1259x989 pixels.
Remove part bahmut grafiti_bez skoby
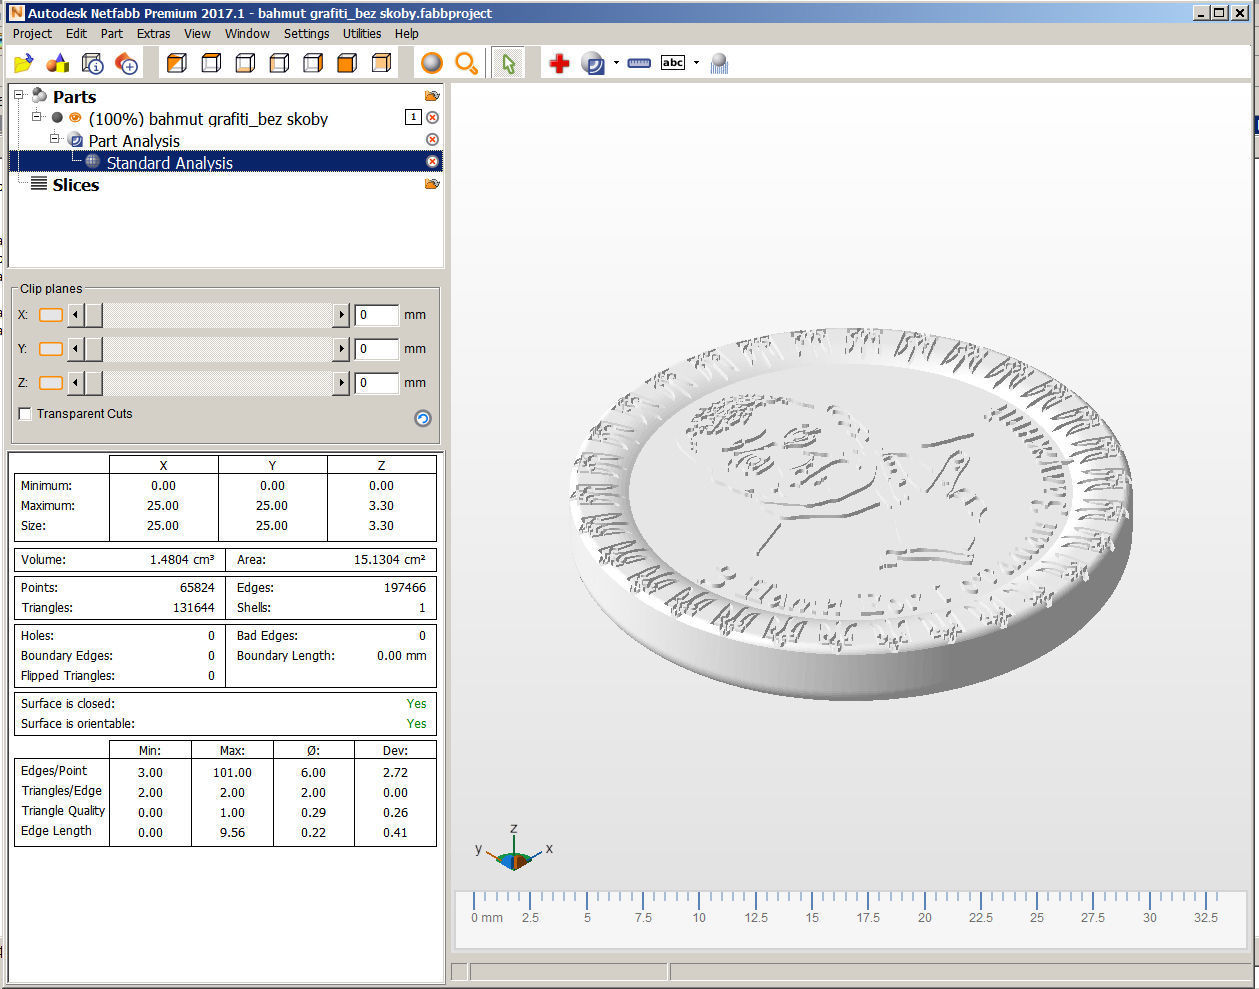point(432,118)
